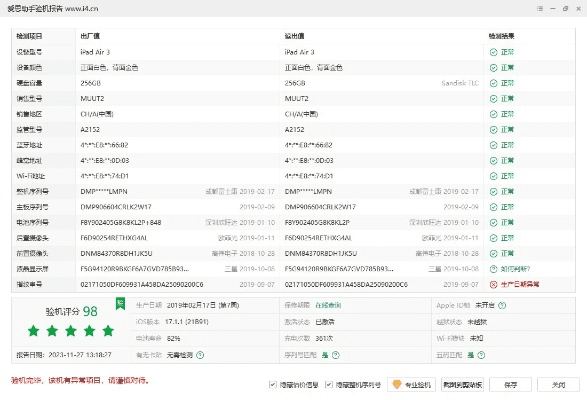Click the green check icon in the 监管型号 row
The width and height of the screenshot is (587, 400).
tap(493, 130)
